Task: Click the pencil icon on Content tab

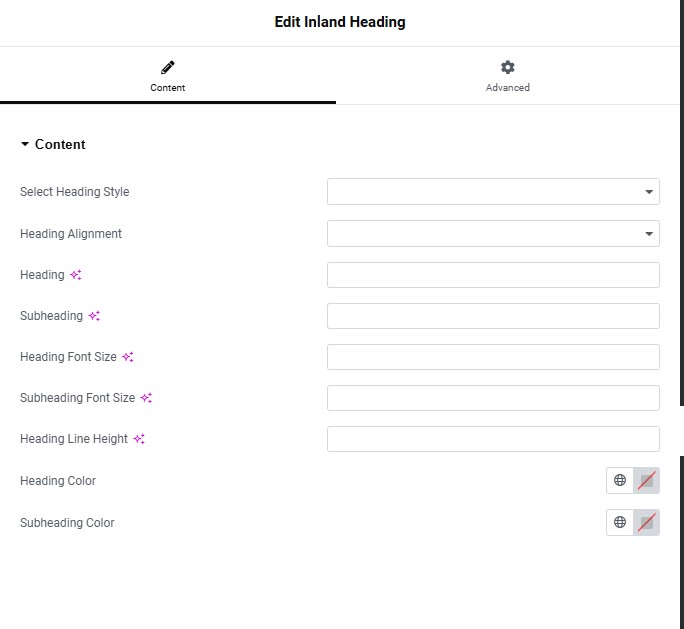Action: coord(168,68)
